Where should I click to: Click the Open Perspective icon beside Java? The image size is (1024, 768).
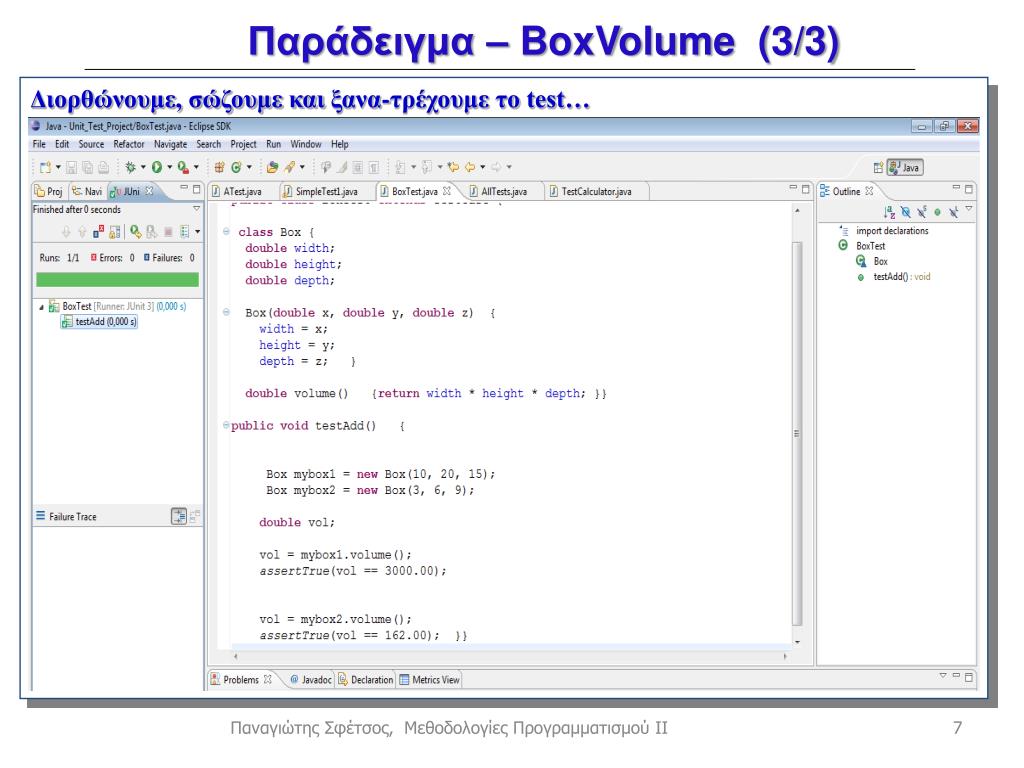[878, 168]
